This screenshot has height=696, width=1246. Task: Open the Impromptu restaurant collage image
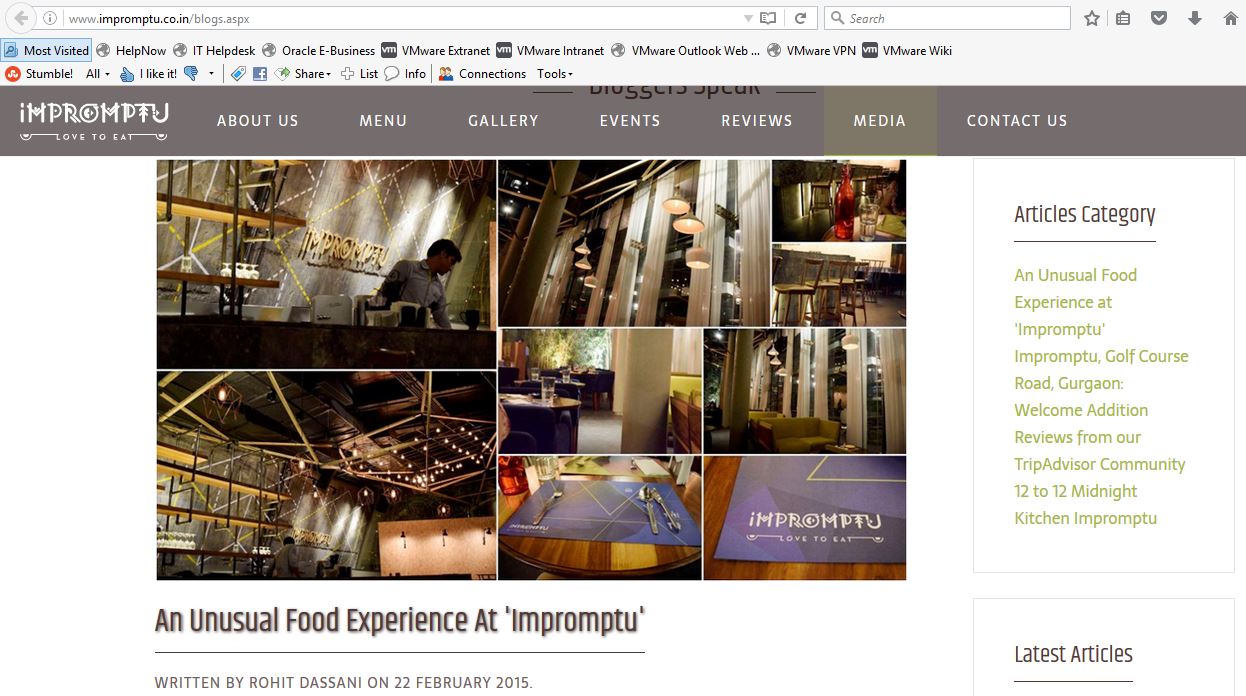(531, 370)
